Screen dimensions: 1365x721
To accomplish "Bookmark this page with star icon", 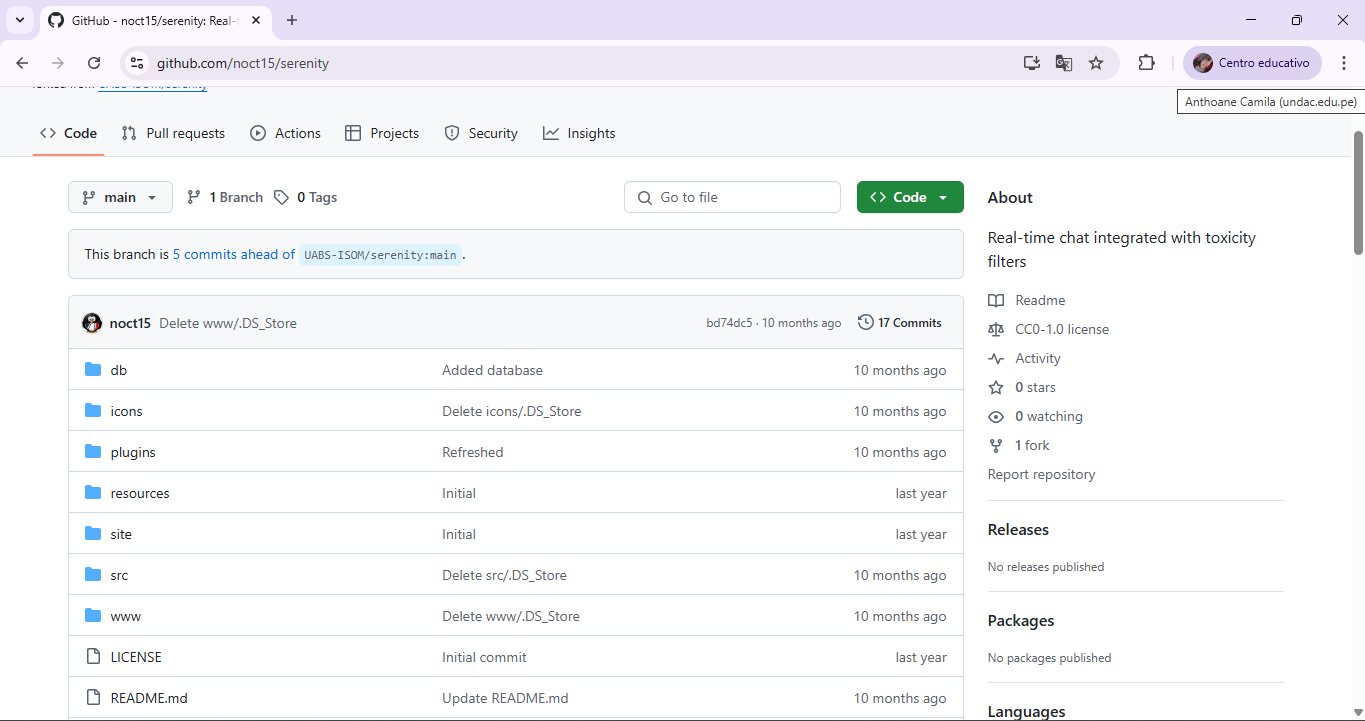I will (1096, 63).
